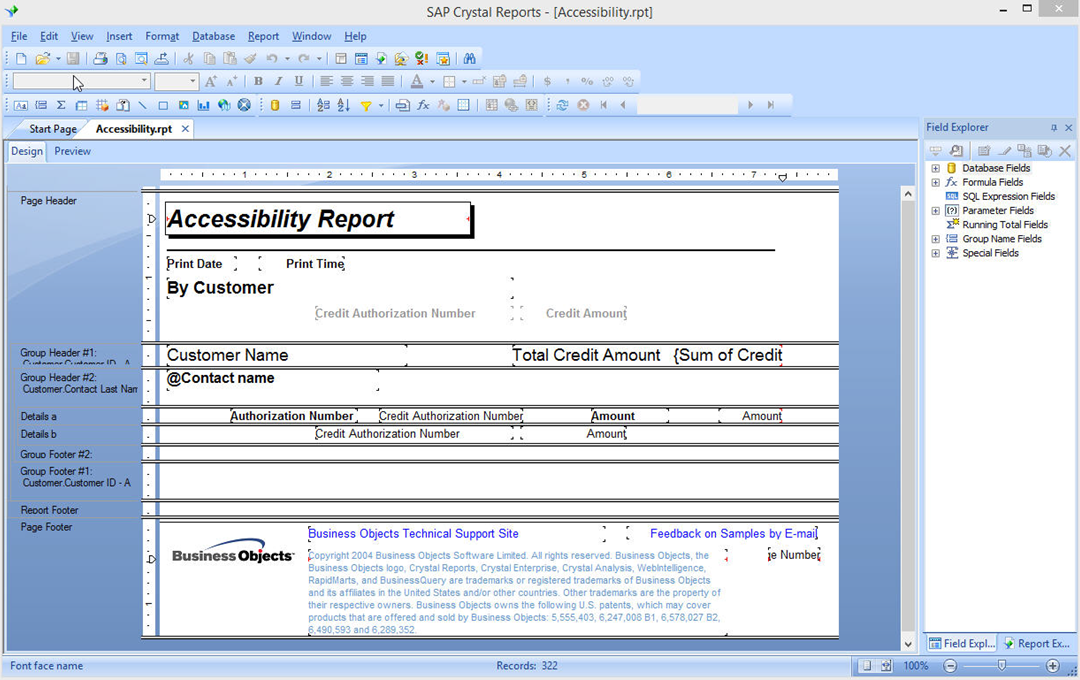Insert a text object icon
1080x680 pixels.
[x=21, y=105]
